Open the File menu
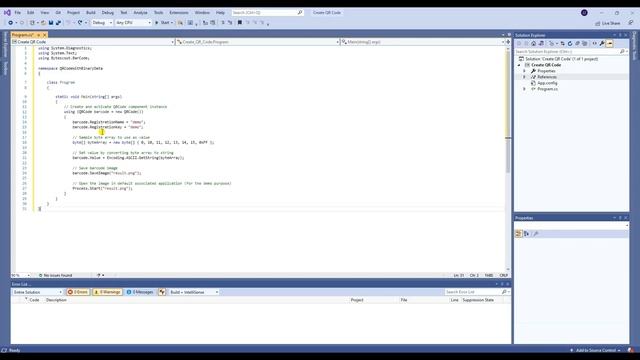The width and height of the screenshot is (640, 360). (x=18, y=13)
